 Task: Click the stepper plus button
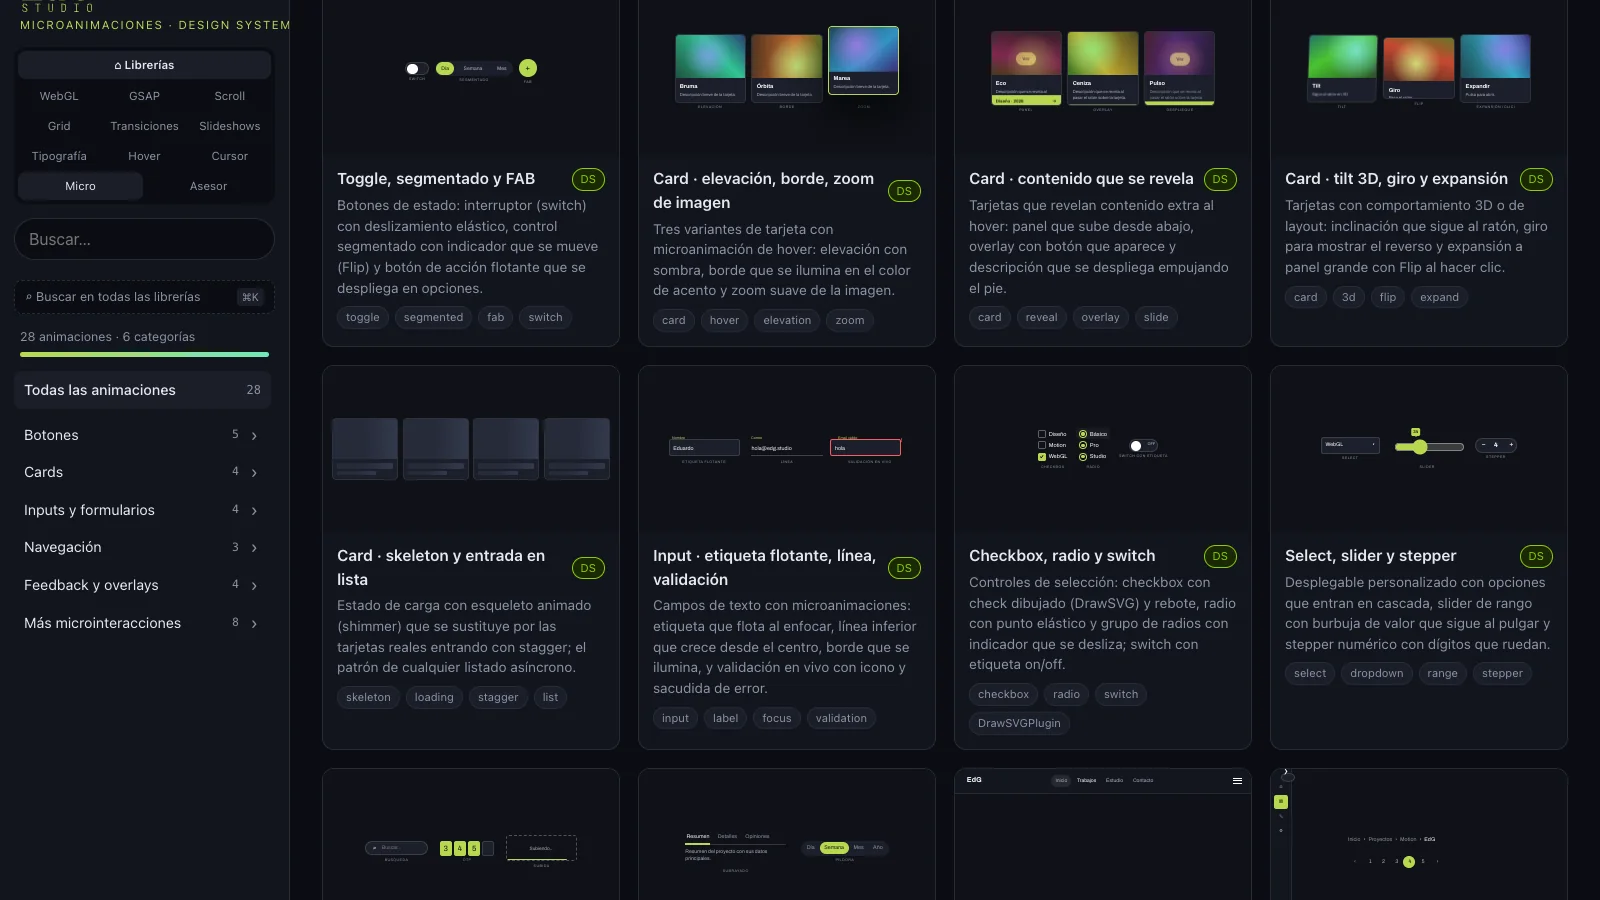1511,445
